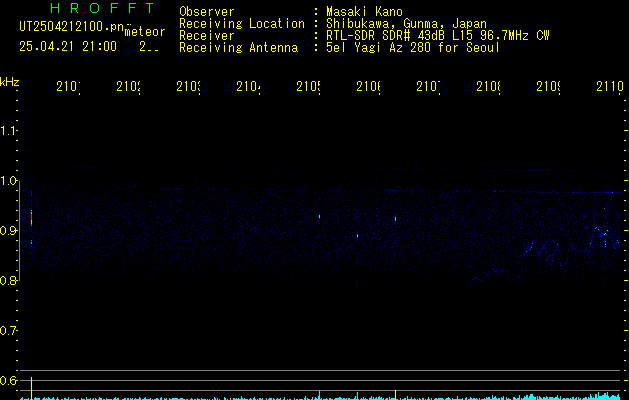
Task: Click the 2101 time axis marker
Action: click(x=68, y=86)
